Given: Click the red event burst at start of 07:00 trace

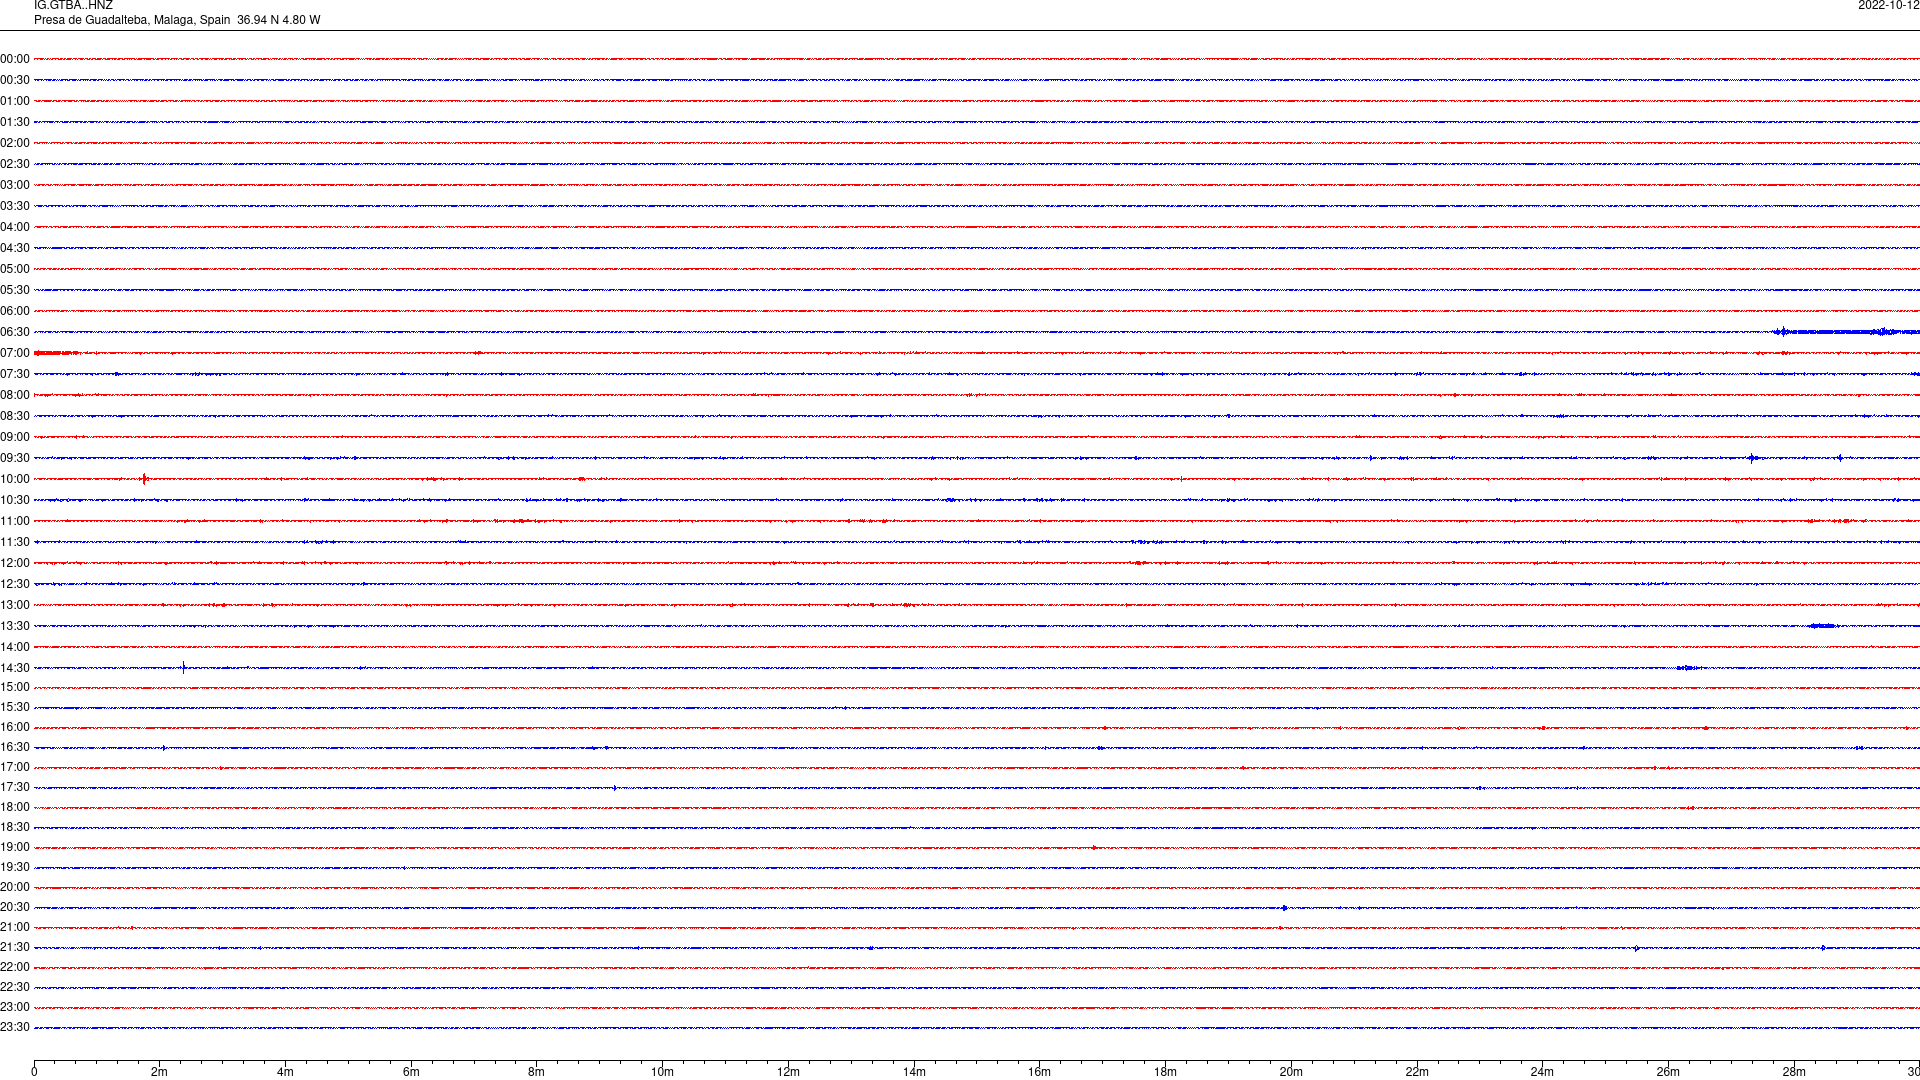Looking at the screenshot, I should [56, 353].
